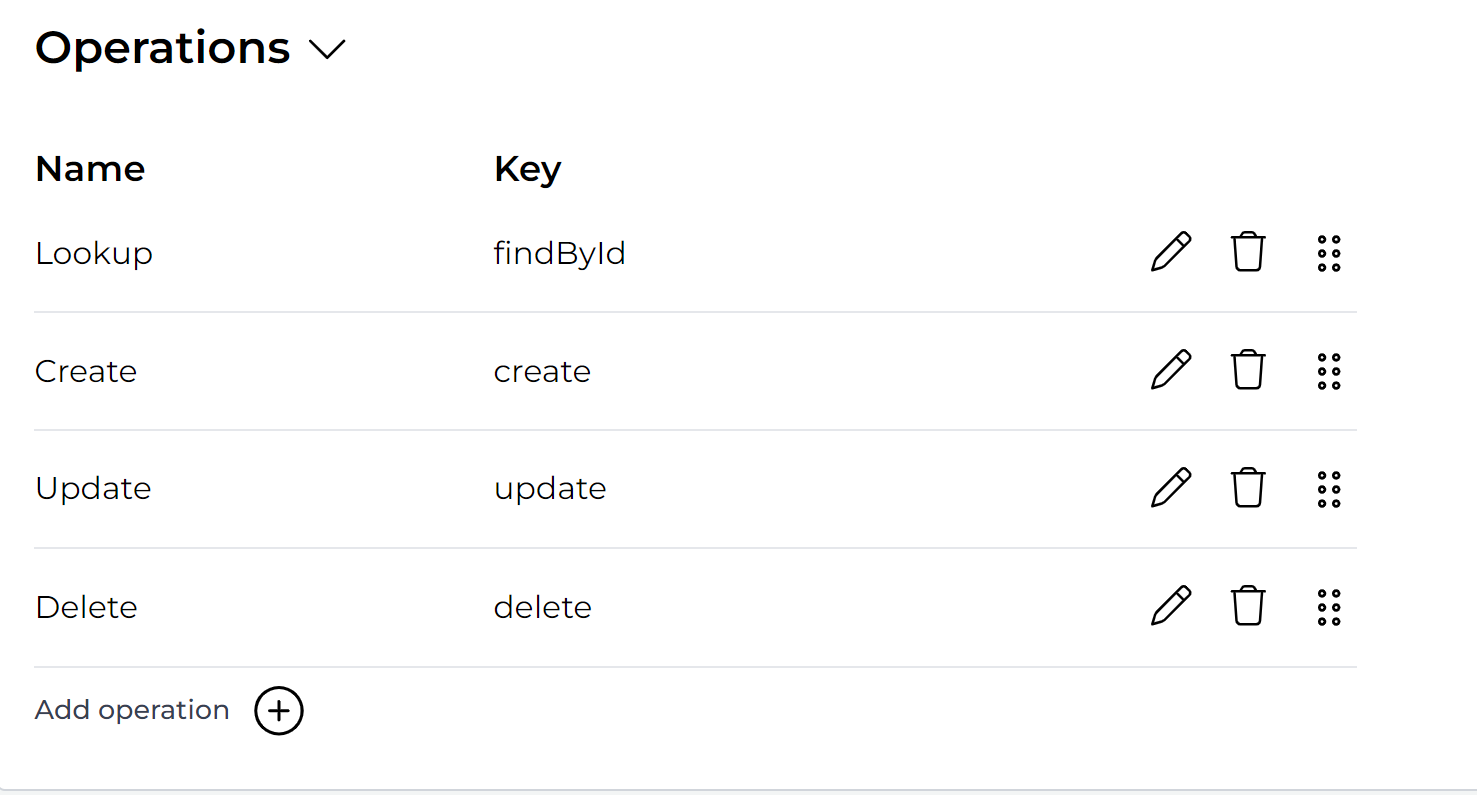Screen dimensions: 1477x795
Task: Open the Create operation's edit pencil
Action: click(x=1170, y=370)
